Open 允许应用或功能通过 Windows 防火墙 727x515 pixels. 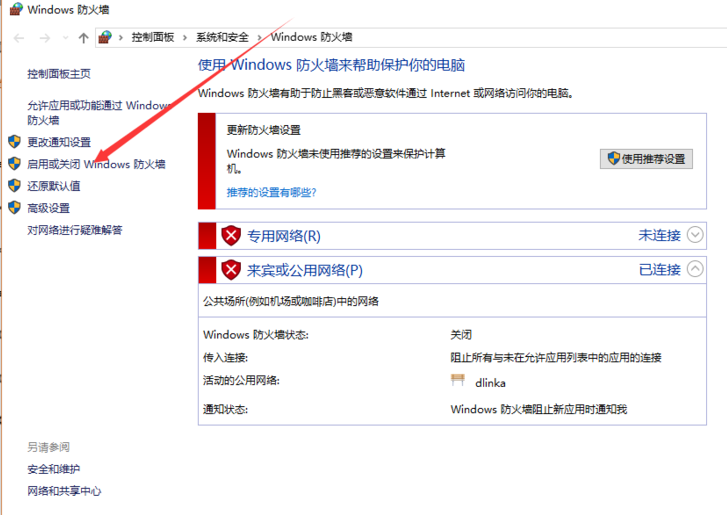[x=99, y=113]
